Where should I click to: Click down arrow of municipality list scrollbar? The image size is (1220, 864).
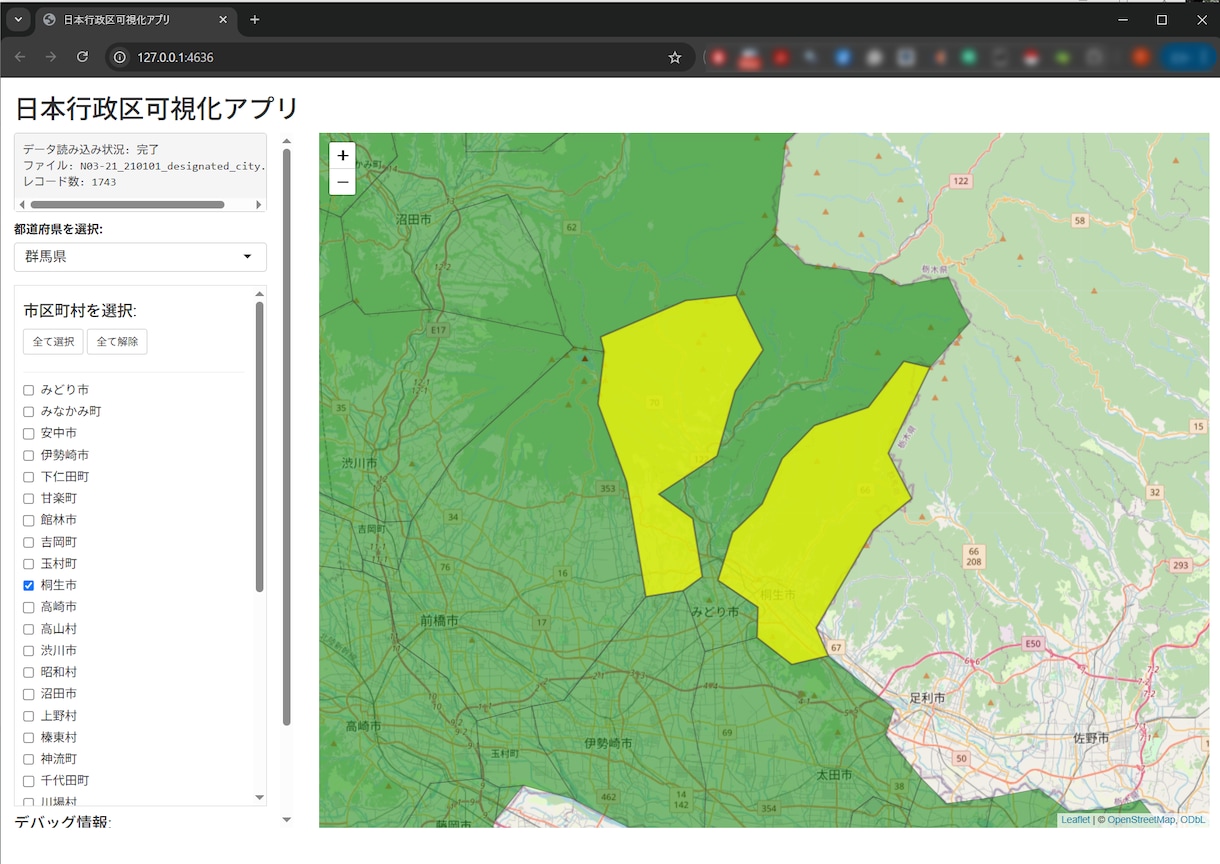[260, 798]
